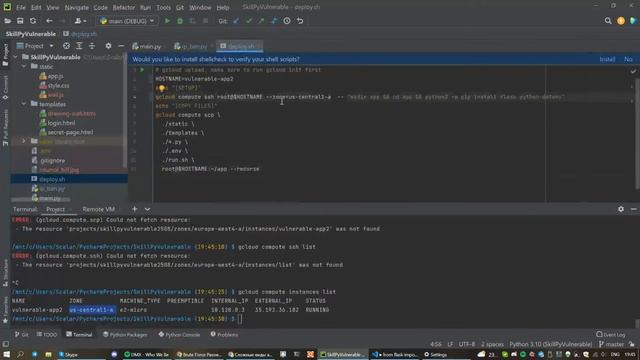Open Search Everywhere magnifier icon
This screenshot has width=640, height=360.
point(608,21)
